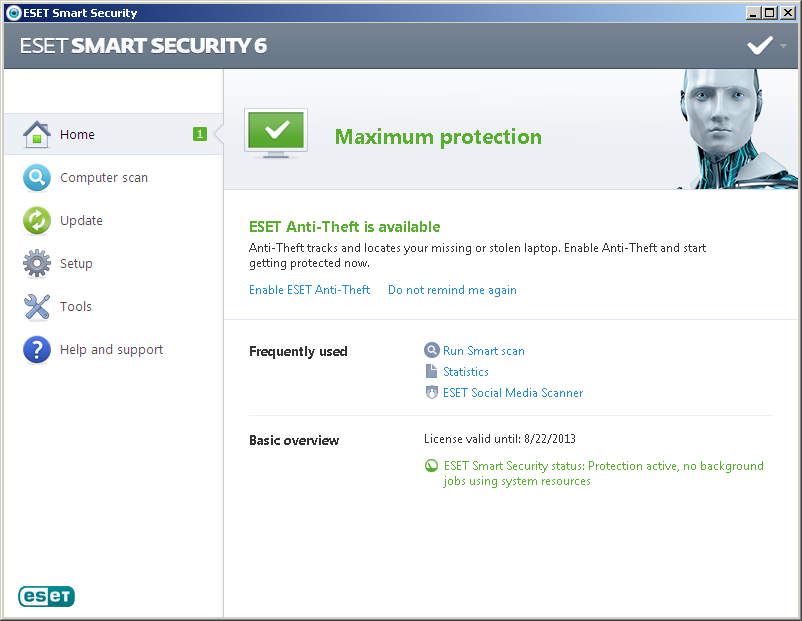Click the green Update arrows icon

pyautogui.click(x=37, y=221)
